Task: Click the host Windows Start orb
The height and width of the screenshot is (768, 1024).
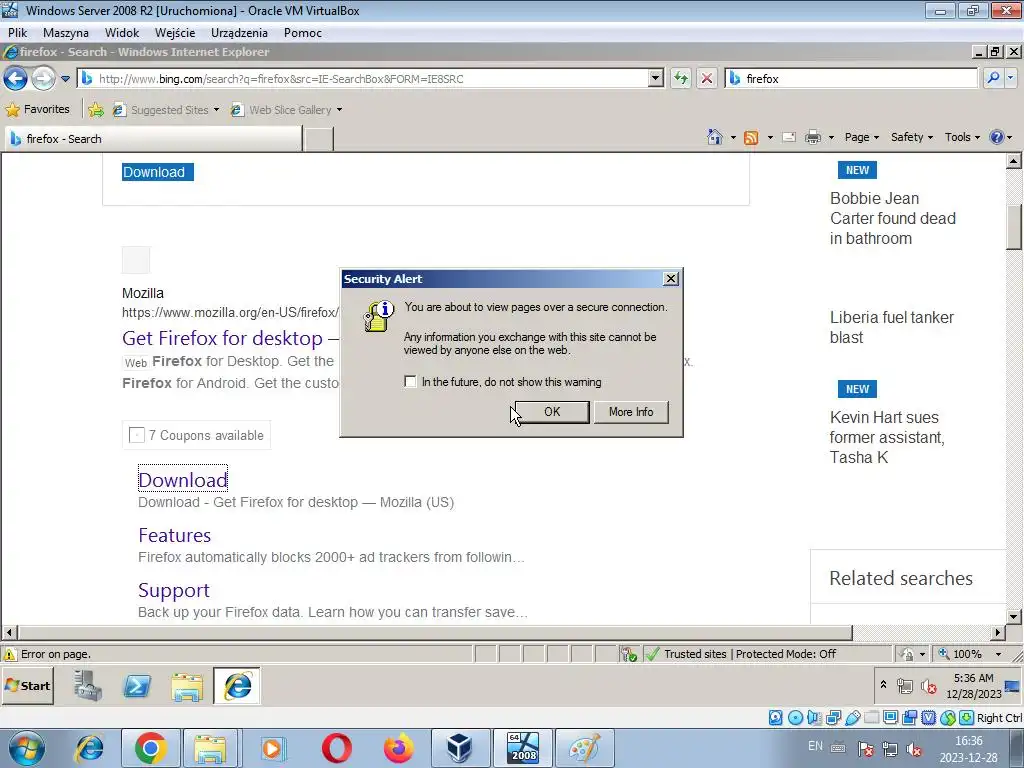Action: pos(27,748)
